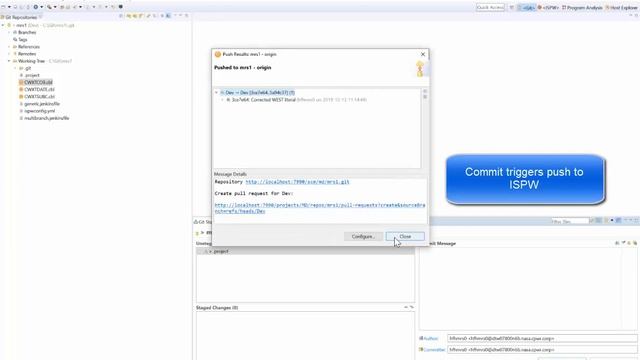Open the create pull request link for Dev
The image size is (640, 360).
point(320,208)
